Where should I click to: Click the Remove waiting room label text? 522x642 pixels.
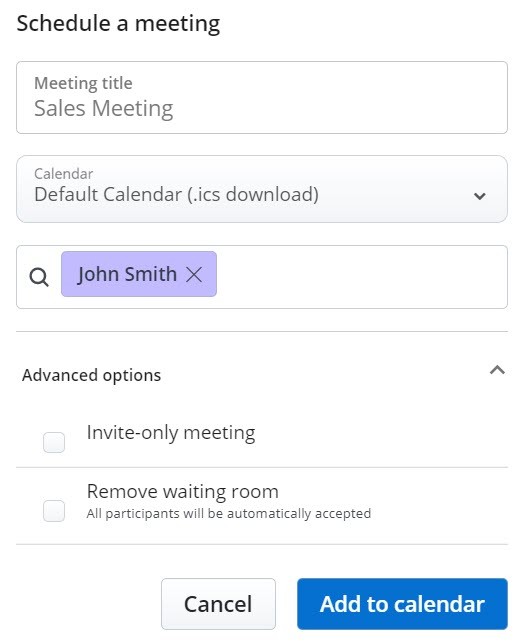pos(183,491)
